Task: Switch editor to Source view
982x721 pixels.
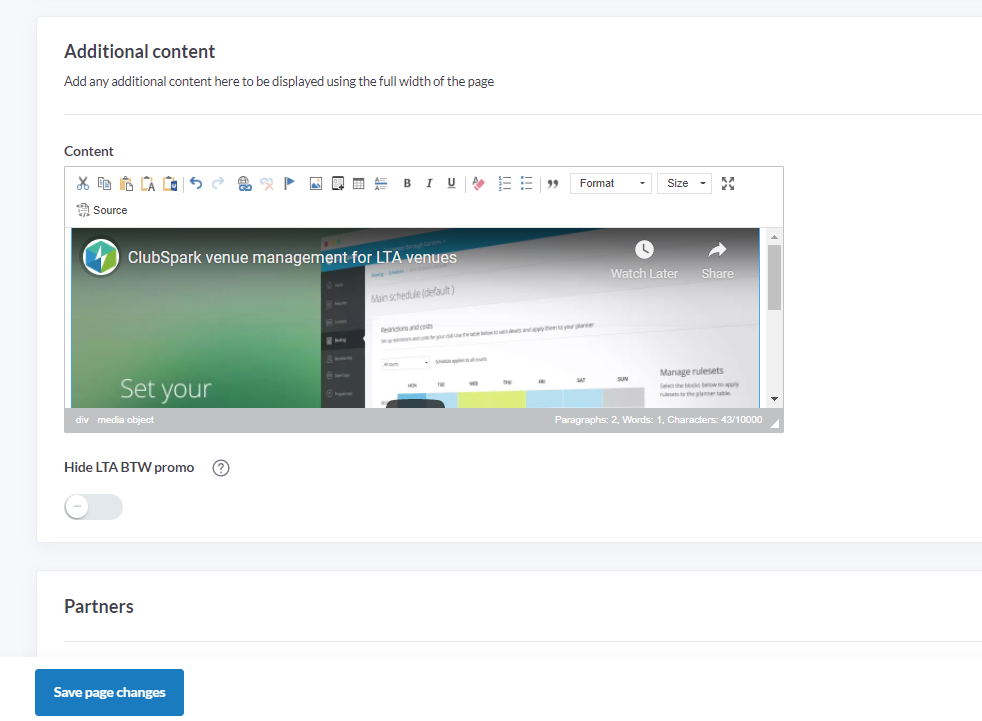Action: 102,210
